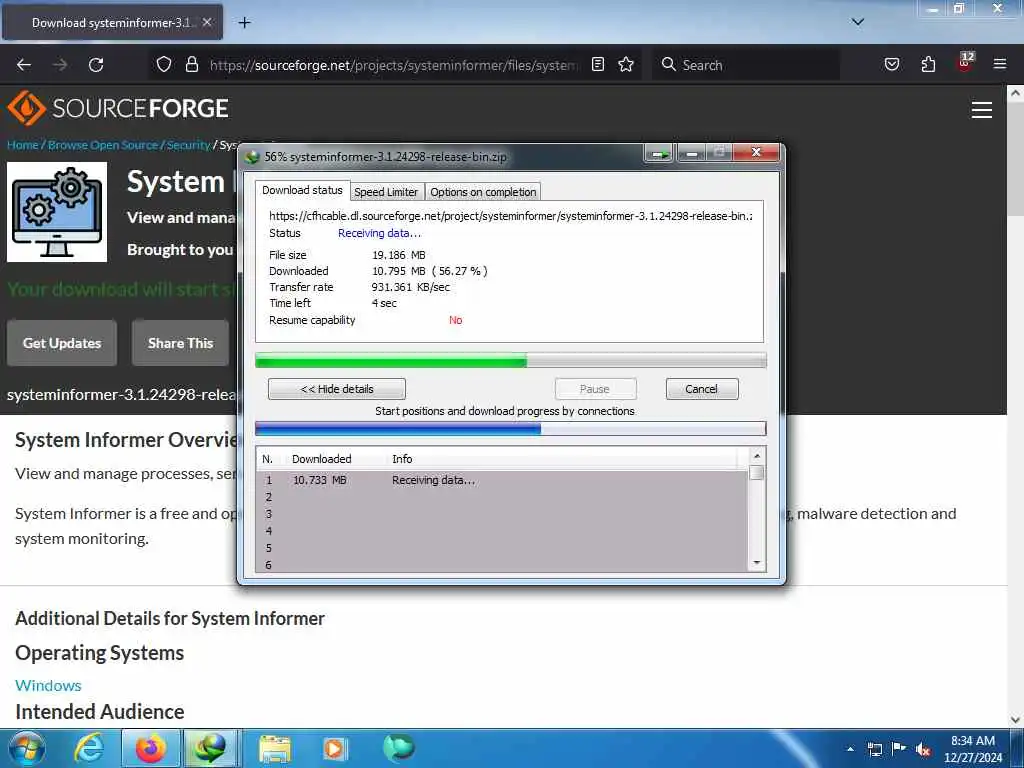Image resolution: width=1024 pixels, height=768 pixels.
Task: Click the download dialog title globe icon
Action: point(252,157)
